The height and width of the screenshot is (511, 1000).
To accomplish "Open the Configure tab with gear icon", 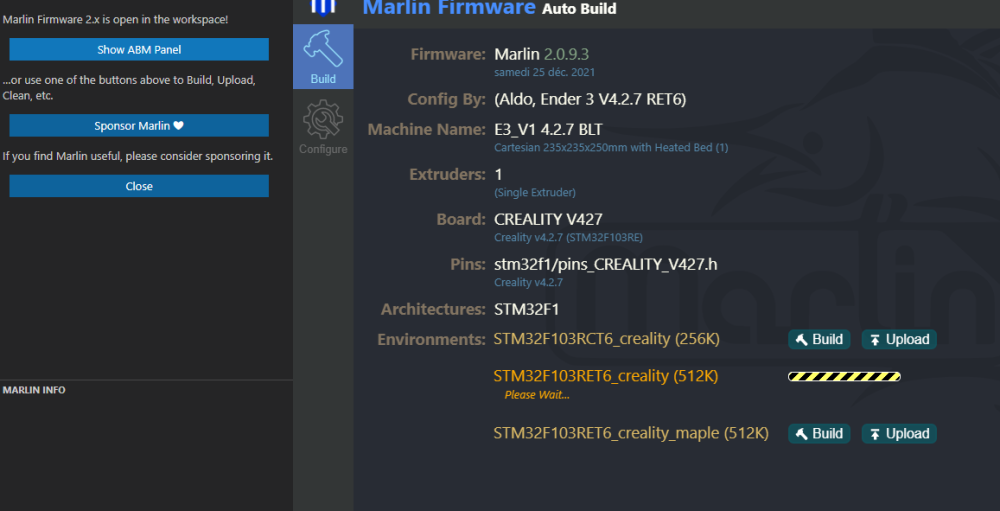I will coord(323,127).
